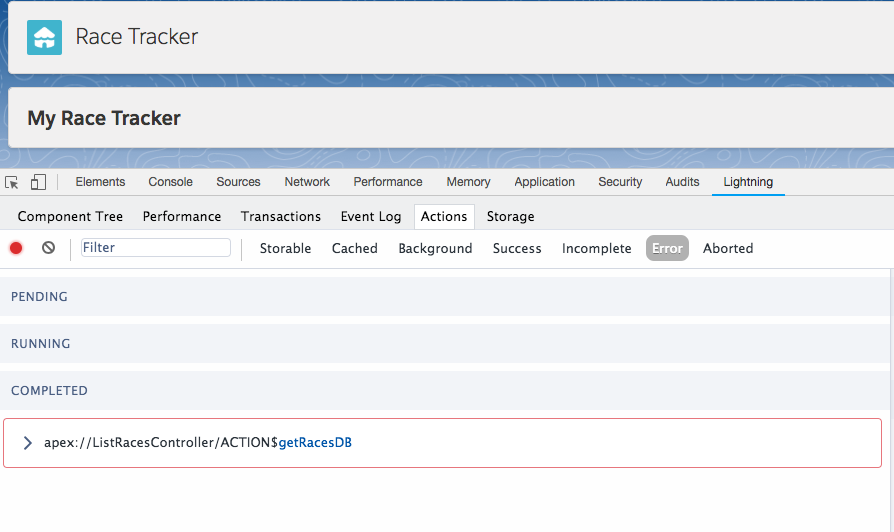
Task: Click the Race Tracker app logo icon
Action: [x=44, y=37]
